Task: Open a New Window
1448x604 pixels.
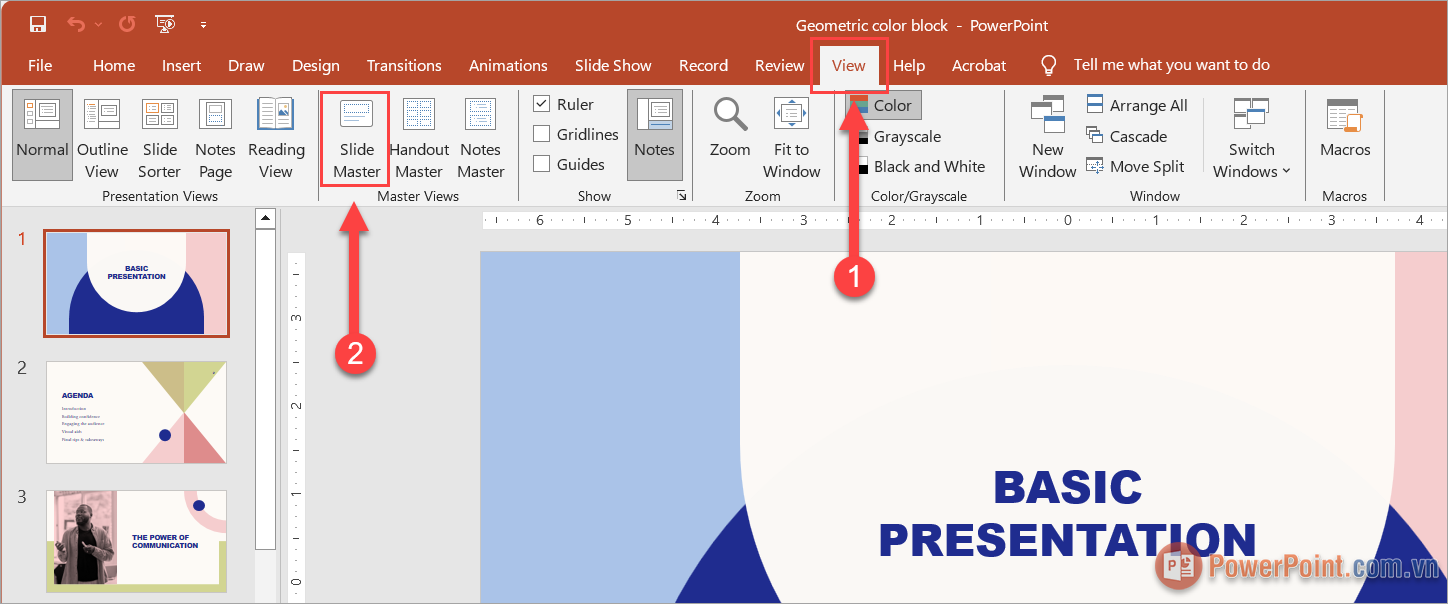Action: [x=1048, y=137]
